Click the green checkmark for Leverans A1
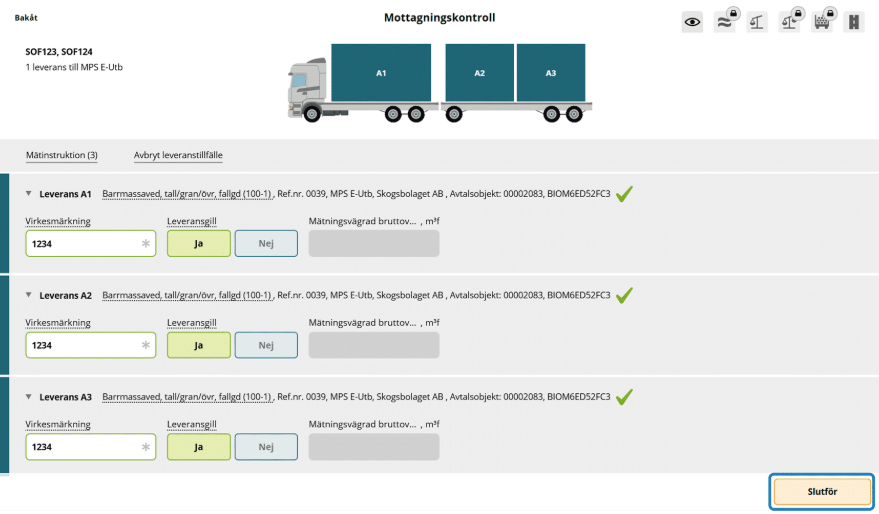 pyautogui.click(x=625, y=194)
